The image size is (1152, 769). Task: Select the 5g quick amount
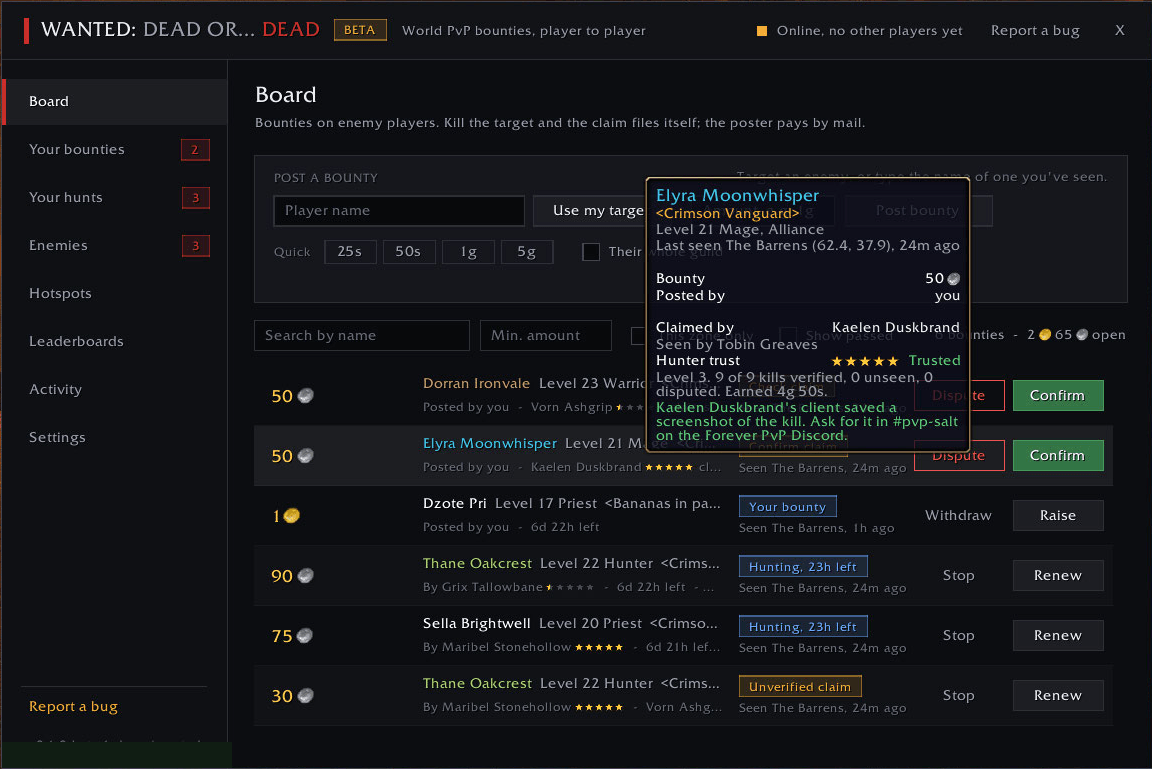coord(527,252)
